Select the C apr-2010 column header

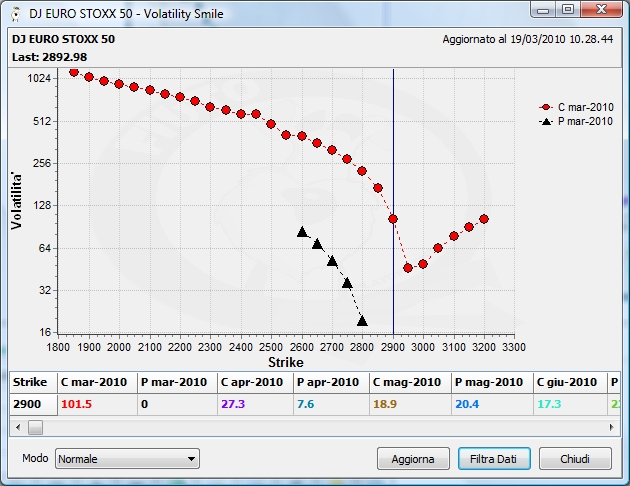(256, 382)
